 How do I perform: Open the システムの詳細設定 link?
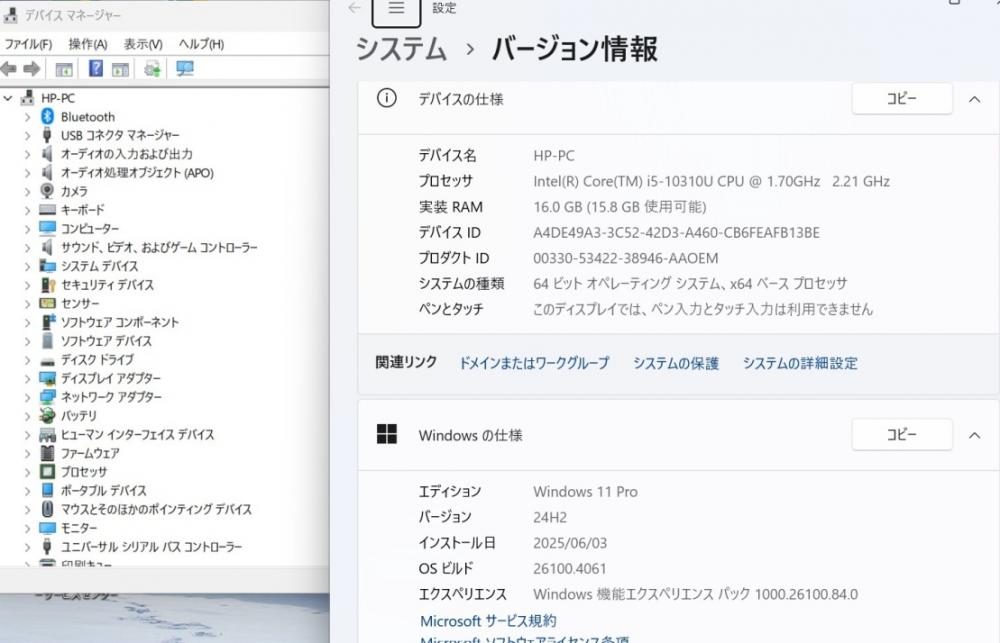coord(800,363)
